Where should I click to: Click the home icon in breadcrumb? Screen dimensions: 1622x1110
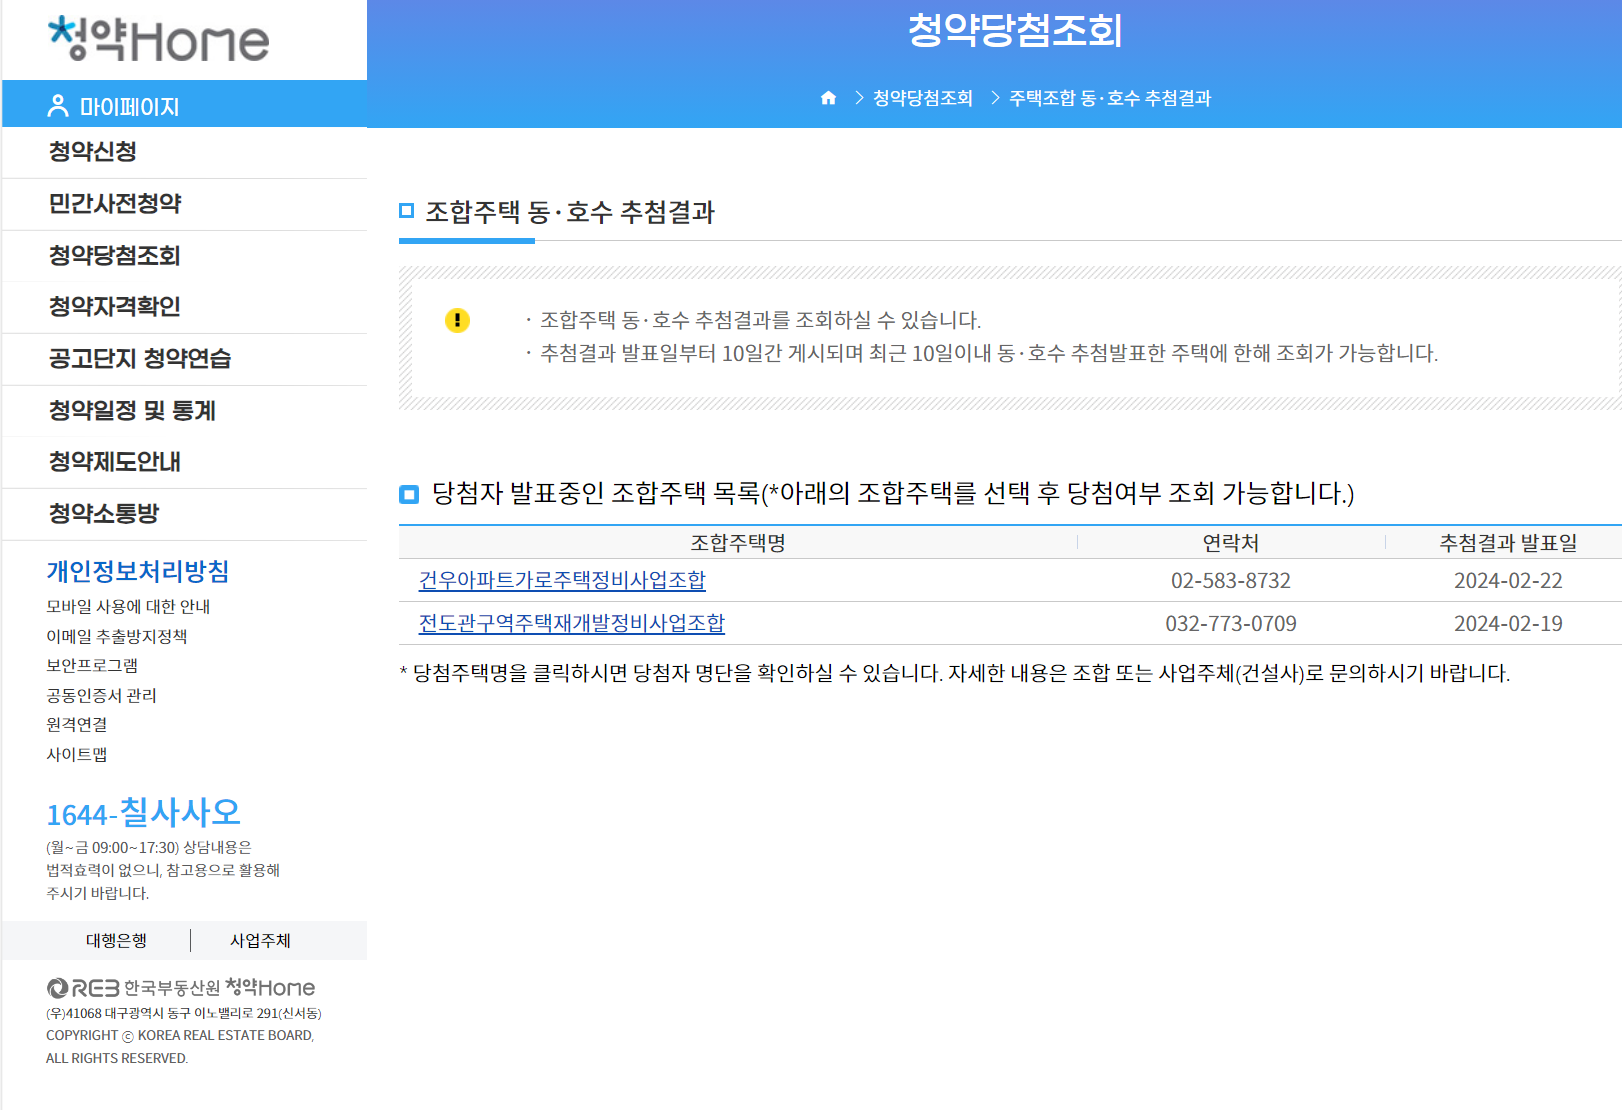pyautogui.click(x=828, y=98)
